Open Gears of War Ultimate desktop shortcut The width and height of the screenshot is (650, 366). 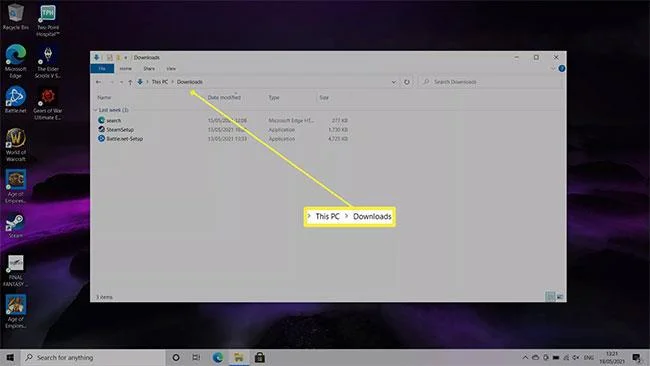[x=48, y=104]
